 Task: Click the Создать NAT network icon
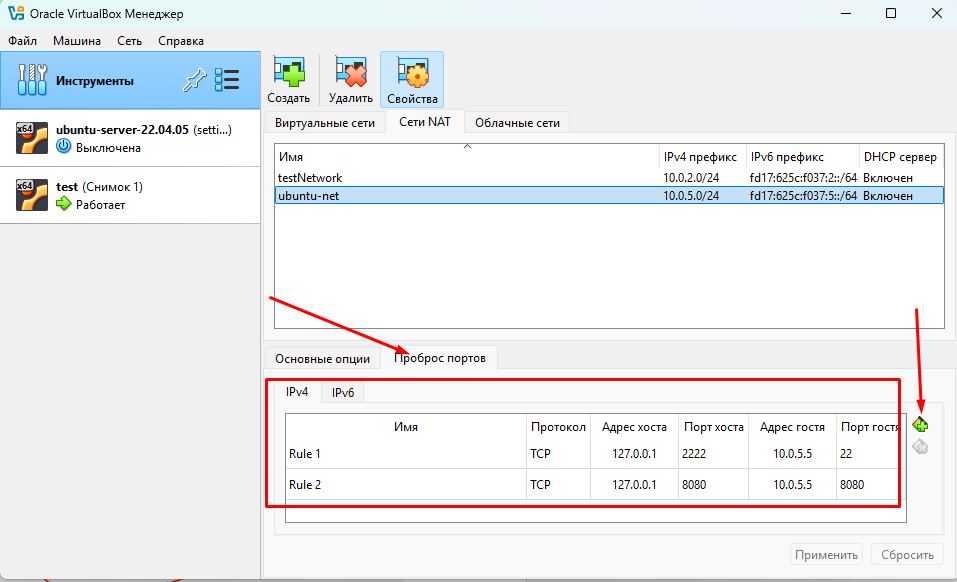tap(289, 80)
